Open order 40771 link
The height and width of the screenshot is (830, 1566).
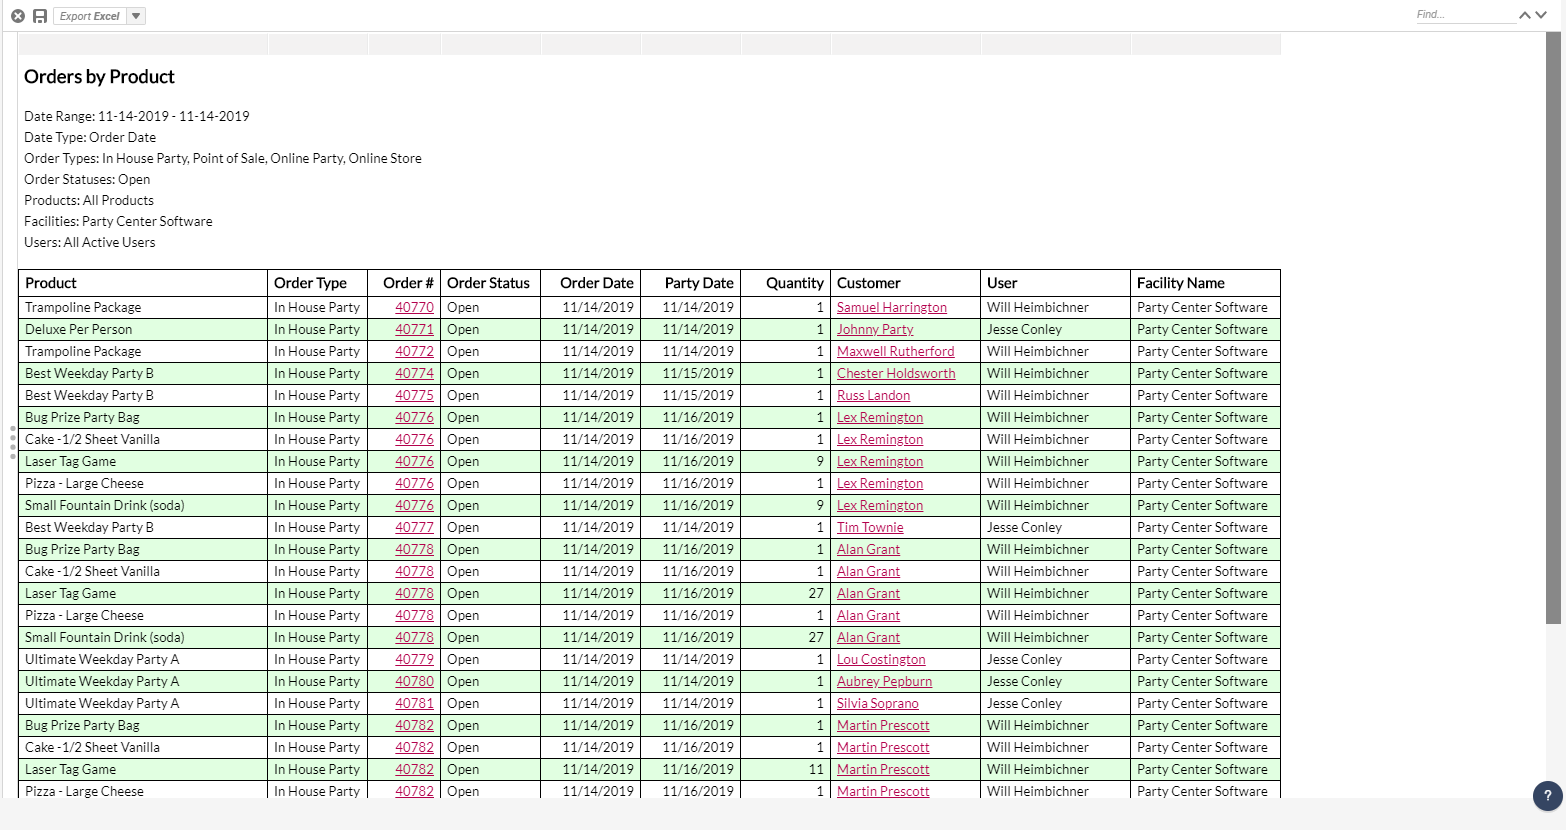click(414, 329)
